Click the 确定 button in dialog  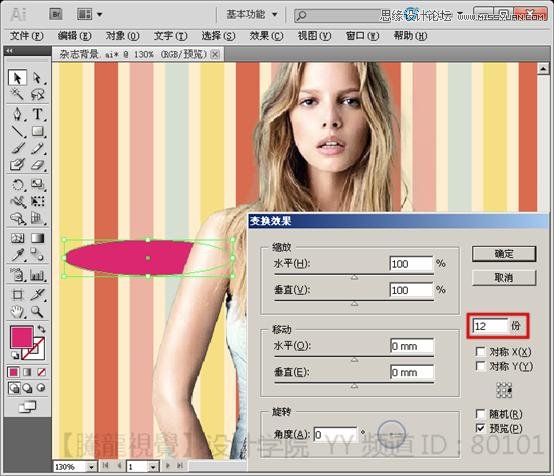(x=504, y=254)
